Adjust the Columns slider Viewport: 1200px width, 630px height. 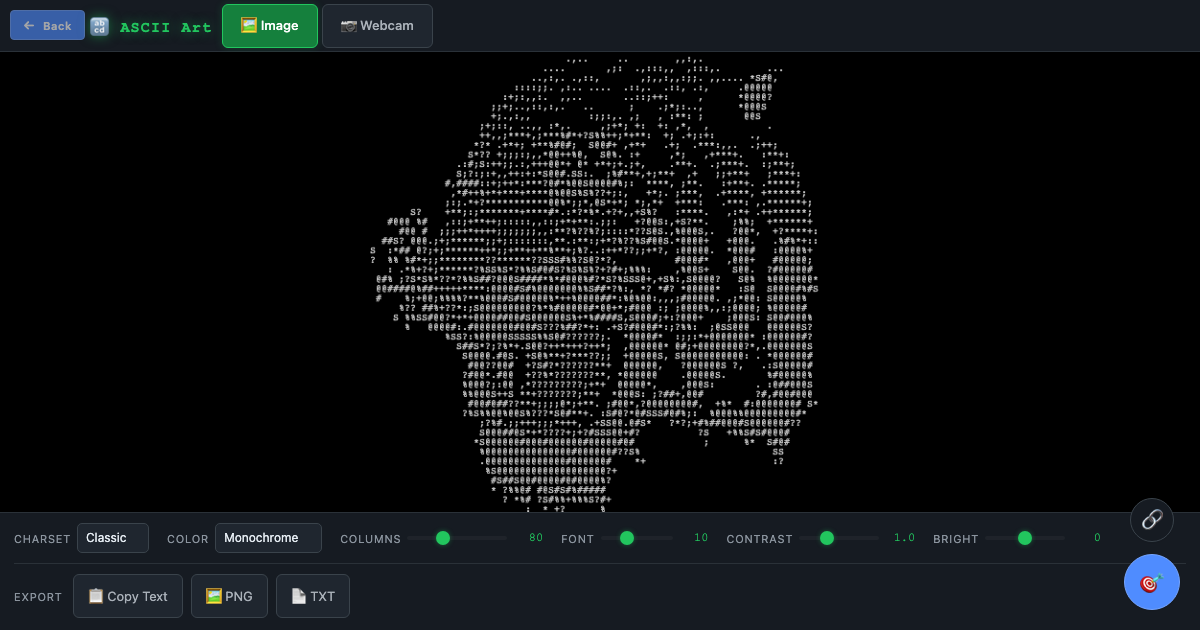[x=457, y=538]
